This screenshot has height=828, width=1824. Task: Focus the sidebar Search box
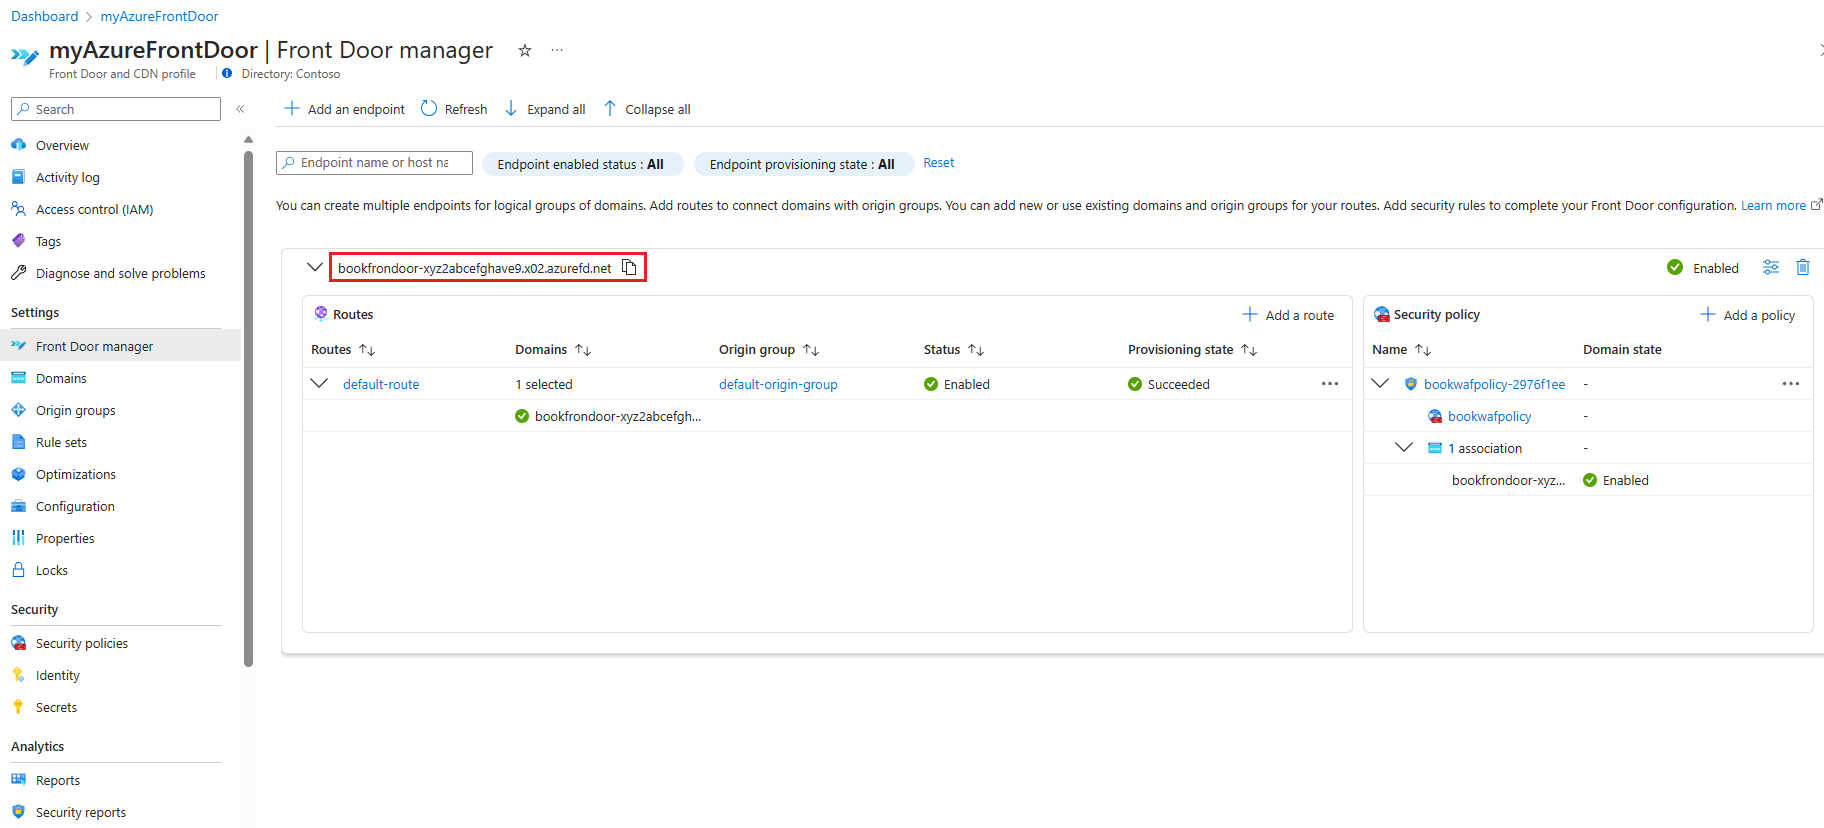[116, 109]
